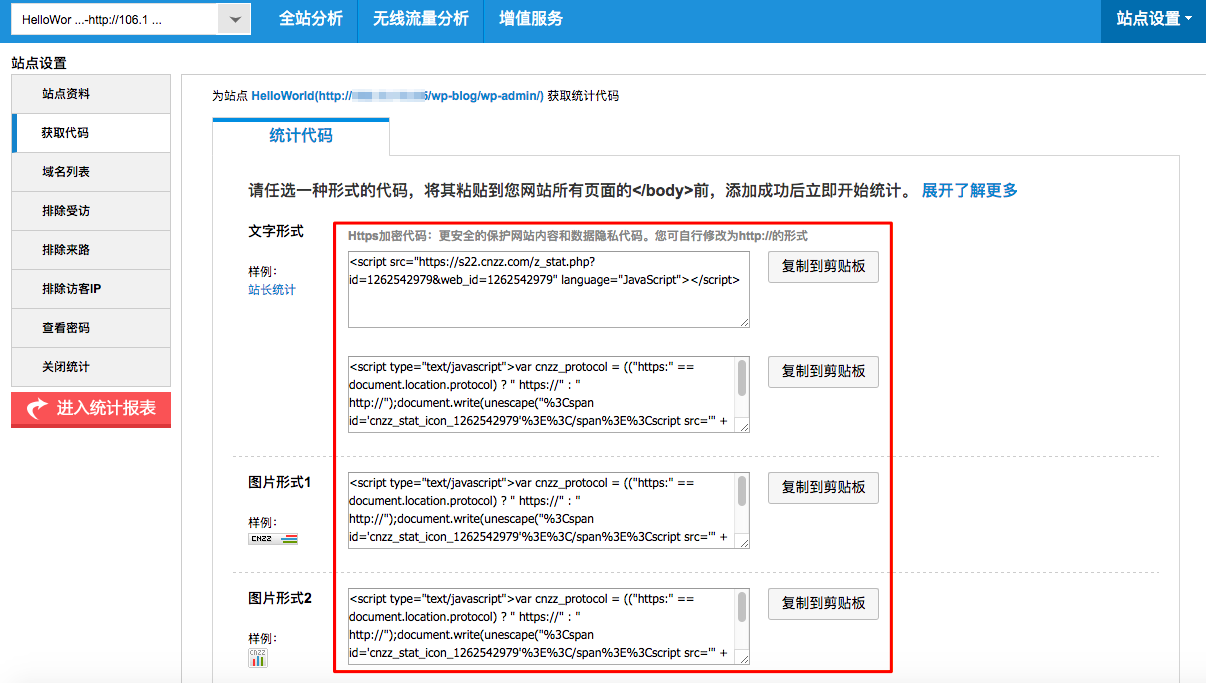Expand the 站点设置 menu in top bar

point(1153,19)
